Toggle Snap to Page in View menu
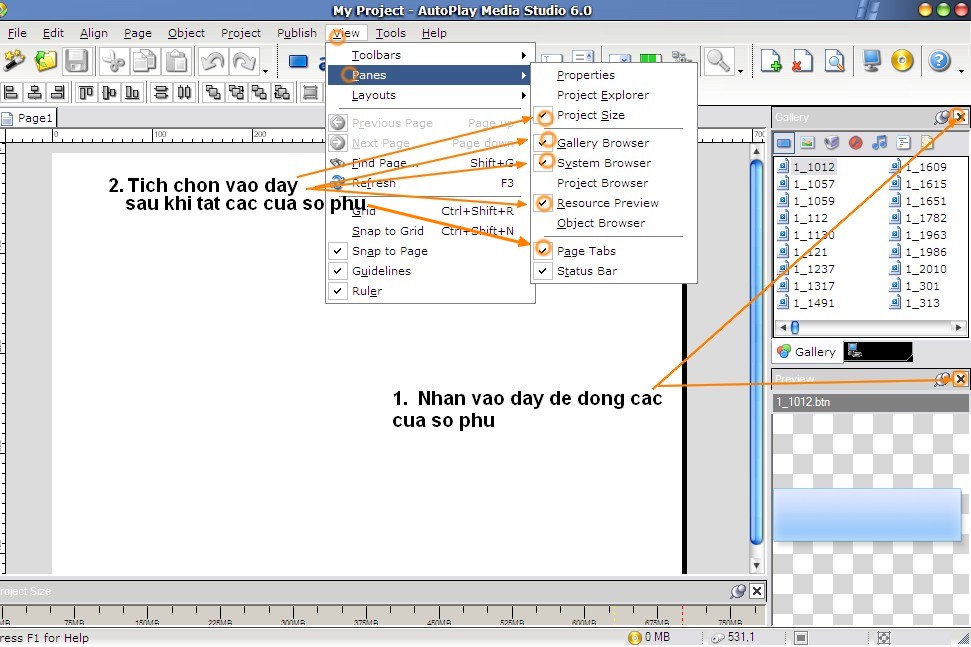 (x=390, y=251)
